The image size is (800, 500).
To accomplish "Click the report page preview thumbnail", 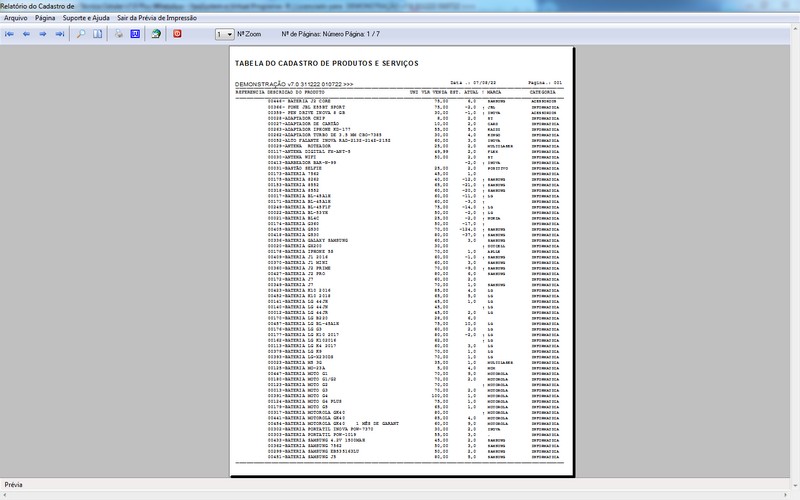I will point(402,262).
